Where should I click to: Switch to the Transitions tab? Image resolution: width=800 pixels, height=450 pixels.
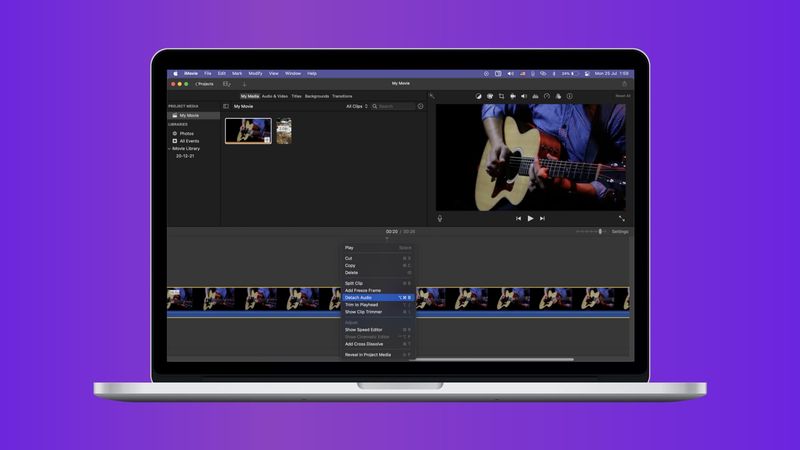[x=342, y=96]
